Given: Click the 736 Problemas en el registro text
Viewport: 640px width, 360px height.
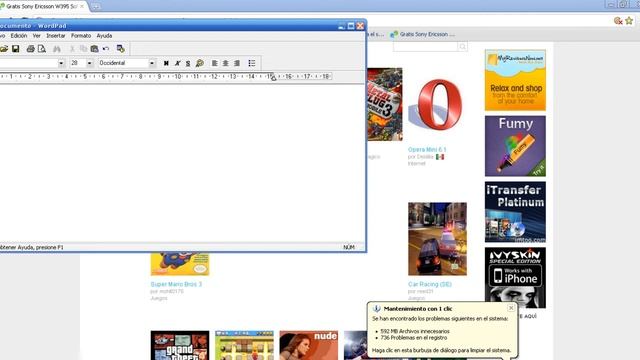Looking at the screenshot, I should coord(413,338).
